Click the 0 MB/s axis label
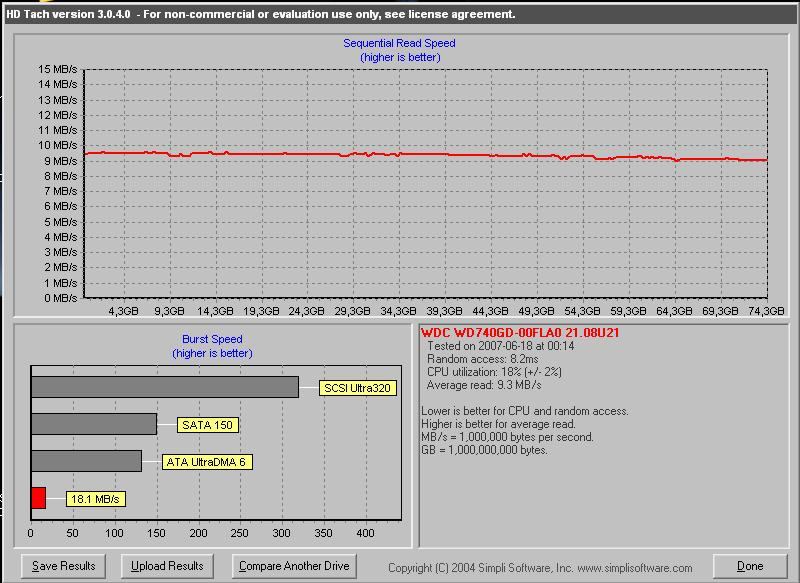The image size is (800, 583). tap(60, 298)
